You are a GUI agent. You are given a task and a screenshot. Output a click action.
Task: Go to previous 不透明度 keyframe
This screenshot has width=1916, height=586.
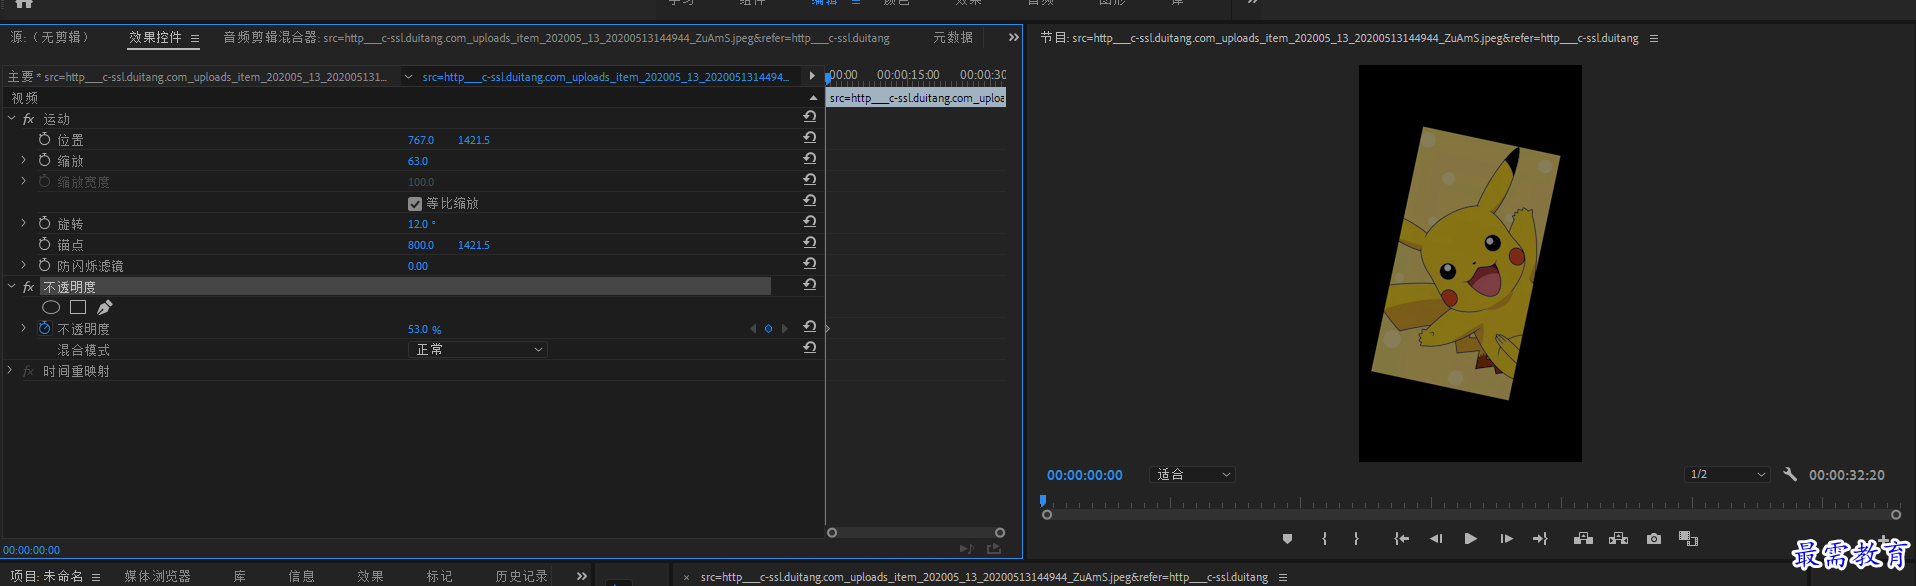tap(753, 329)
